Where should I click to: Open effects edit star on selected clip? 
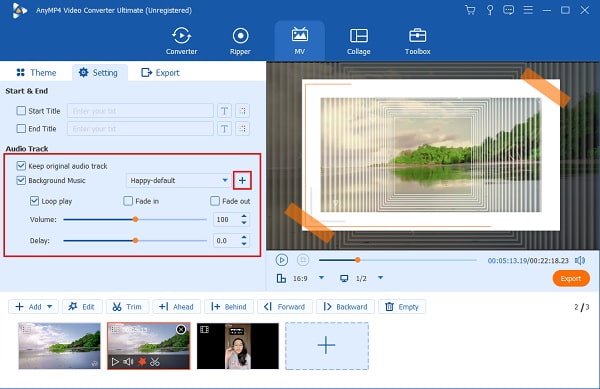[142, 361]
